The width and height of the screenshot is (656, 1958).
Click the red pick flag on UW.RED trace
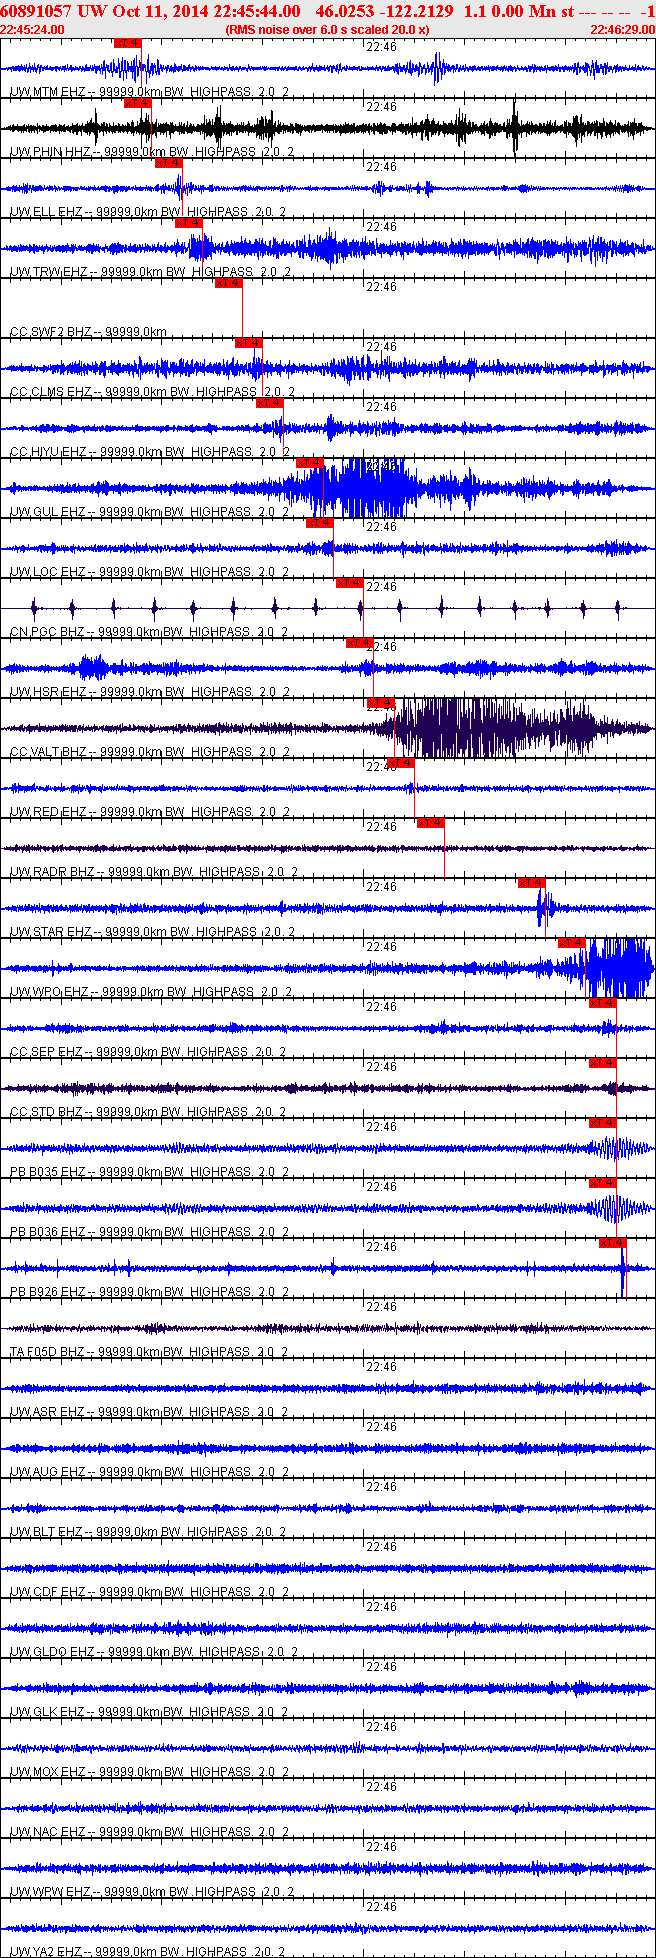pos(401,763)
